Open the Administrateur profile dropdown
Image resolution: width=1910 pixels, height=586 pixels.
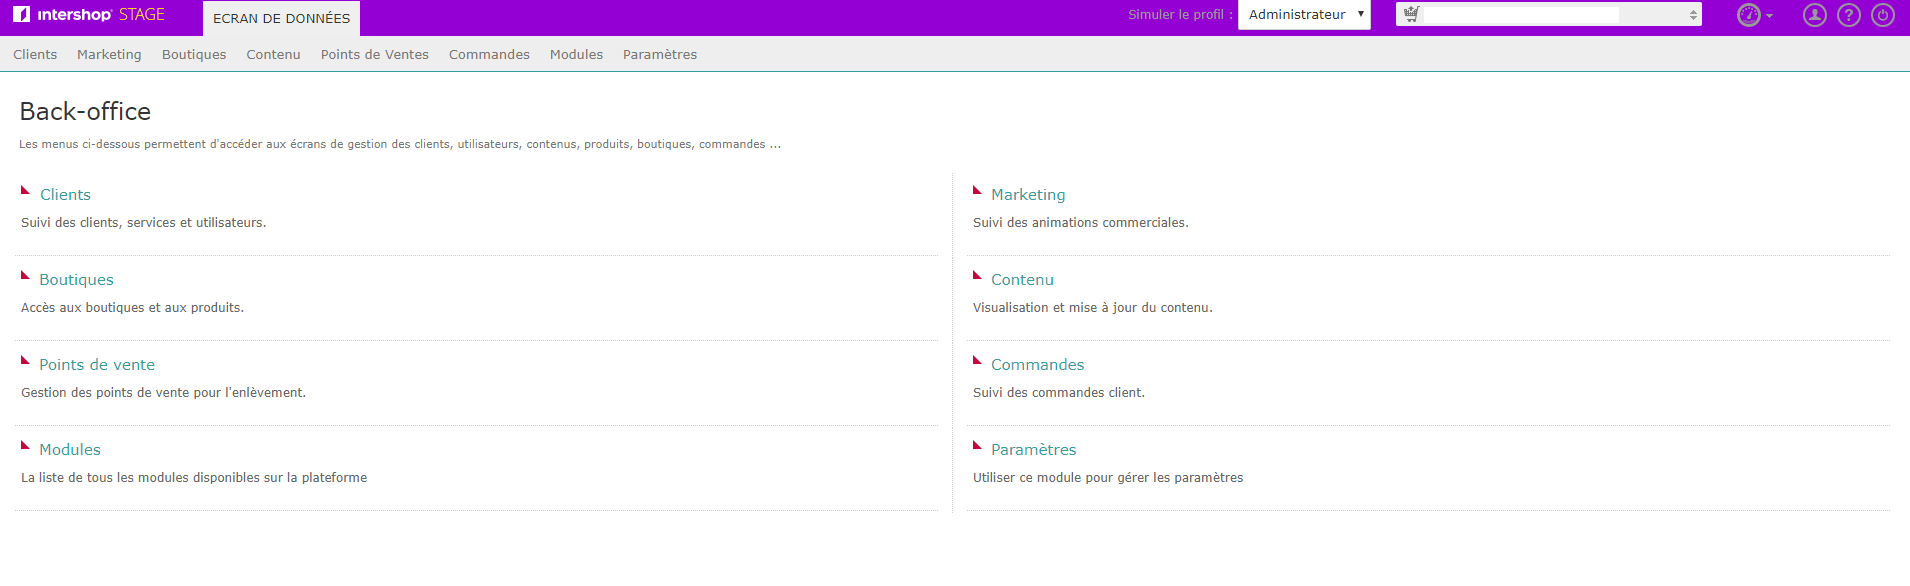pos(1304,15)
